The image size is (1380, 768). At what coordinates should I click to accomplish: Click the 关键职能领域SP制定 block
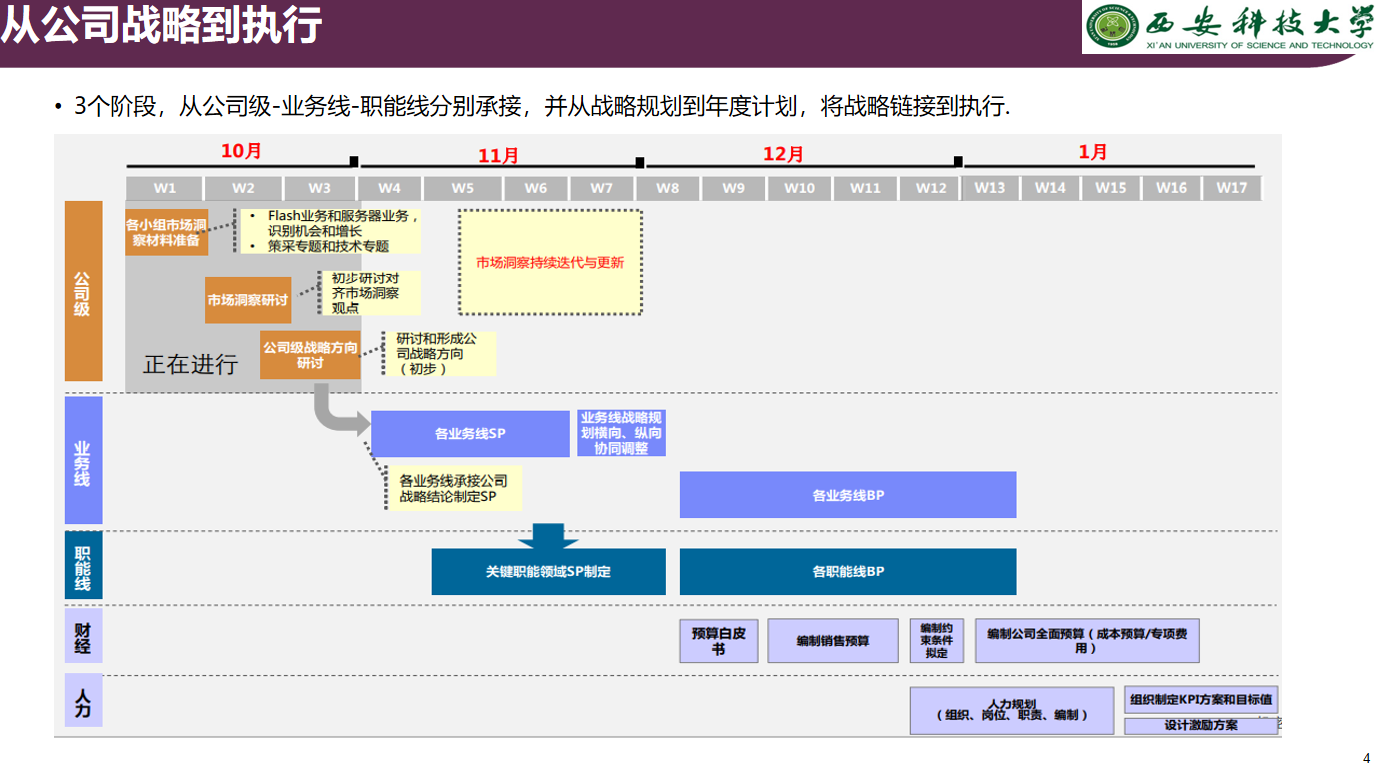pyautogui.click(x=548, y=572)
